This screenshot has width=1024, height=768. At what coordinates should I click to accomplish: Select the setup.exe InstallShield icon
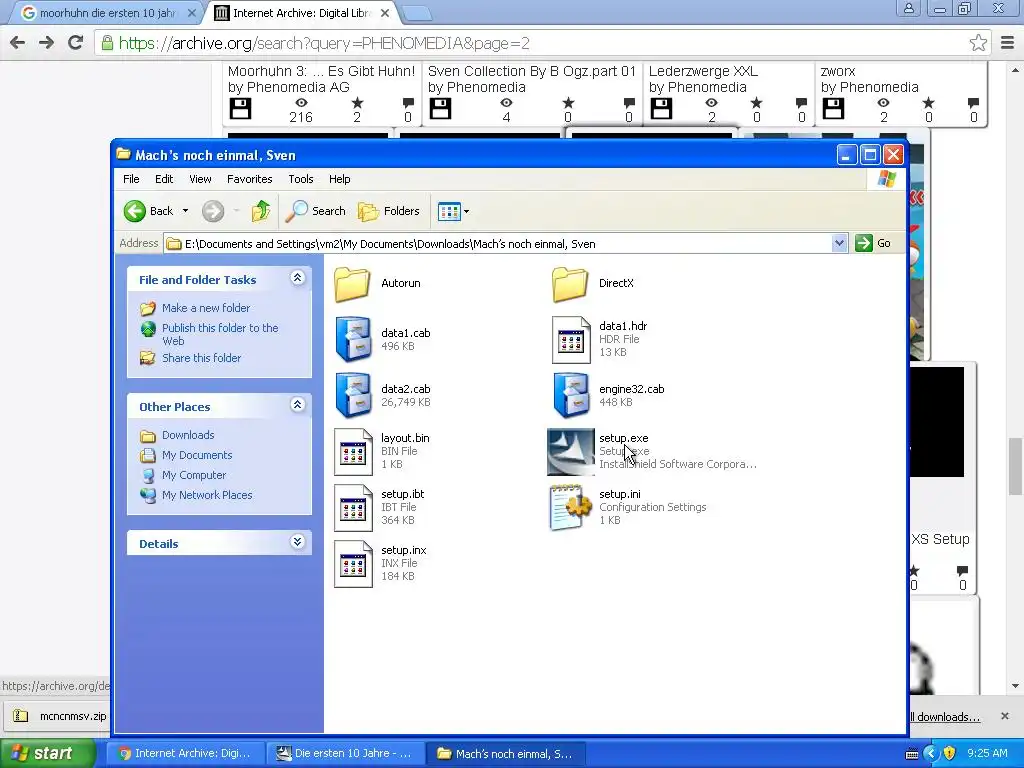(x=571, y=451)
